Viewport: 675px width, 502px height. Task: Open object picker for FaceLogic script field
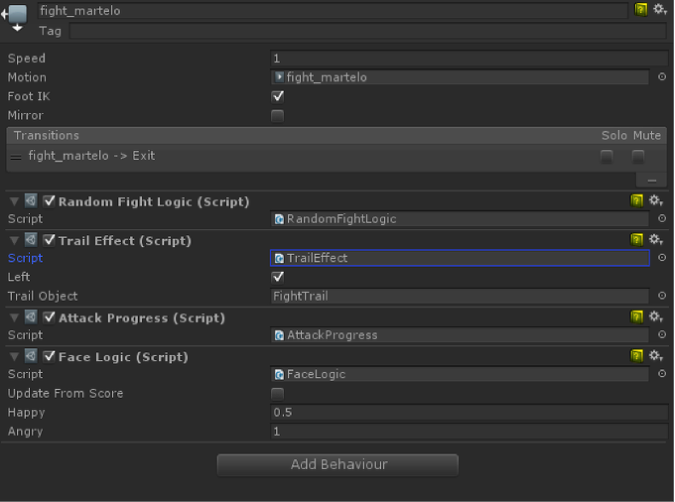tap(662, 374)
